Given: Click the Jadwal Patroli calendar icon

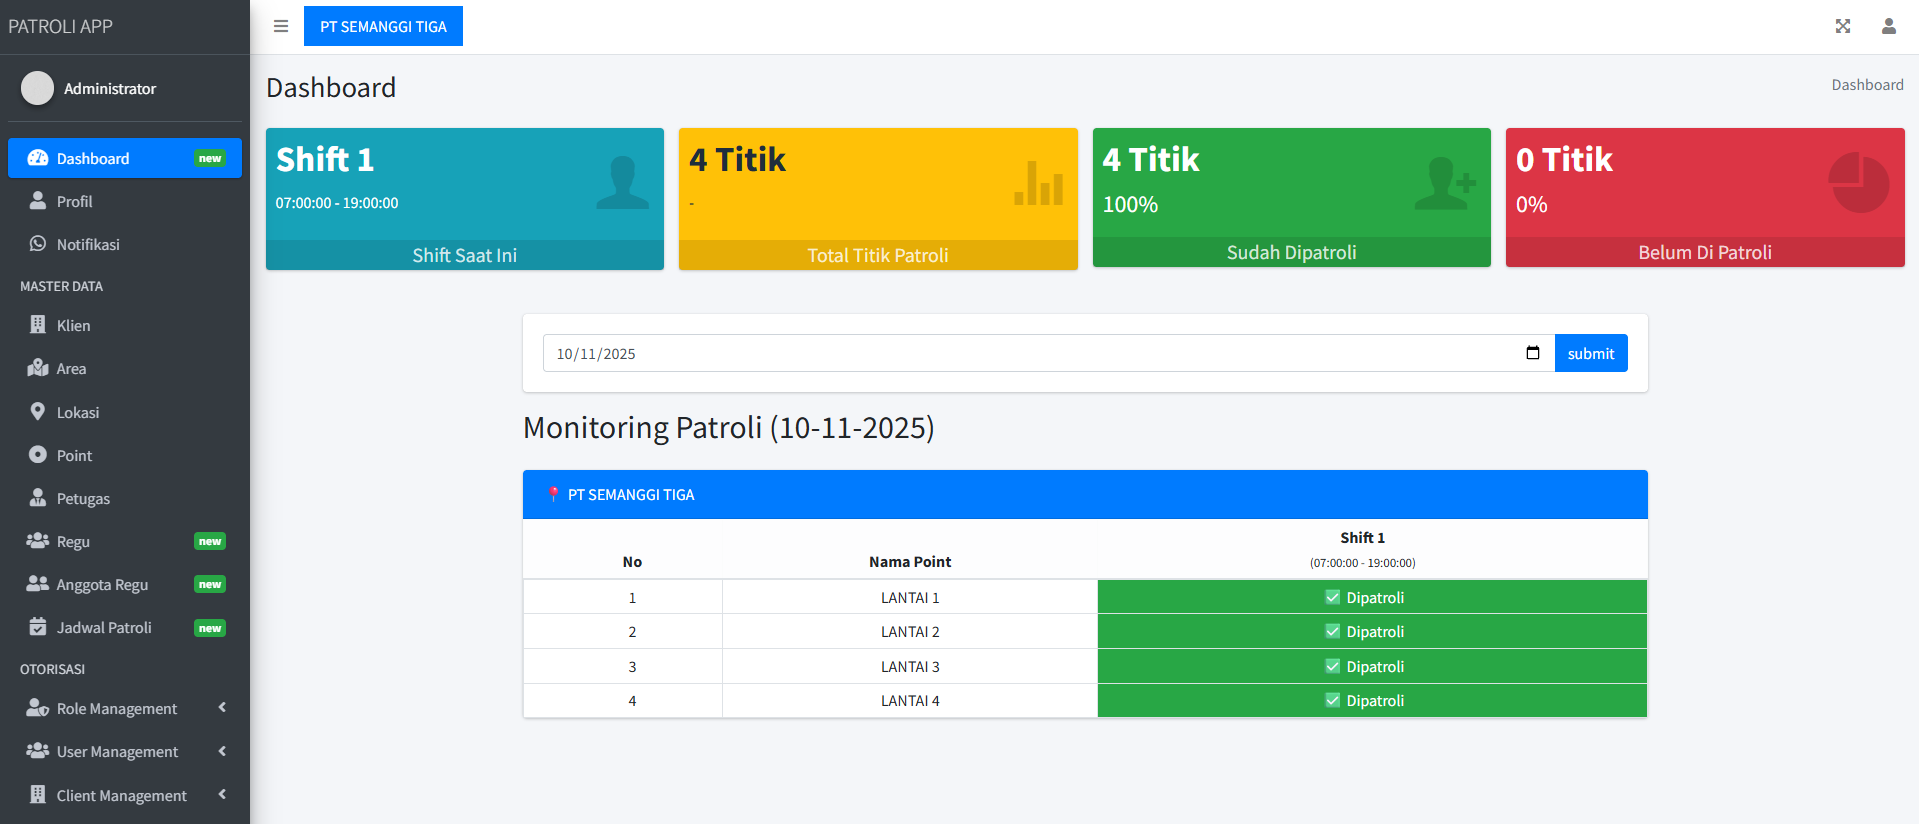Looking at the screenshot, I should click(38, 627).
